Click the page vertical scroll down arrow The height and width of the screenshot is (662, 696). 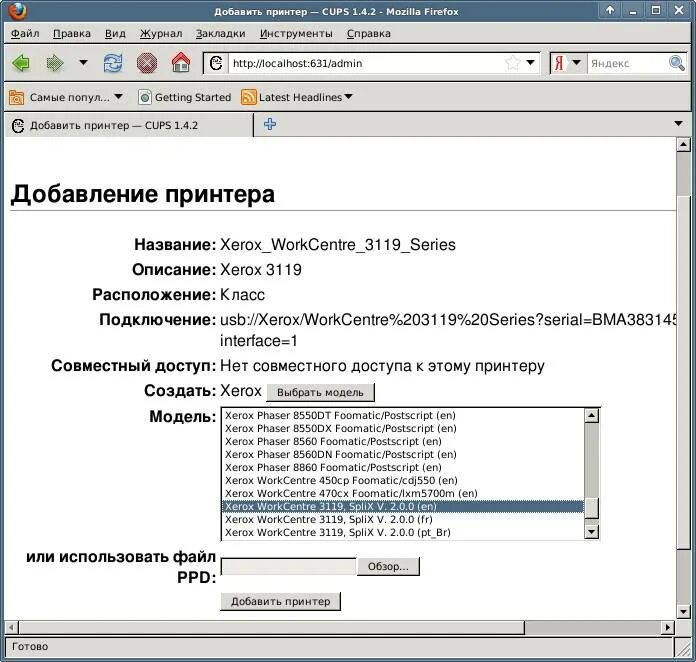click(x=683, y=611)
